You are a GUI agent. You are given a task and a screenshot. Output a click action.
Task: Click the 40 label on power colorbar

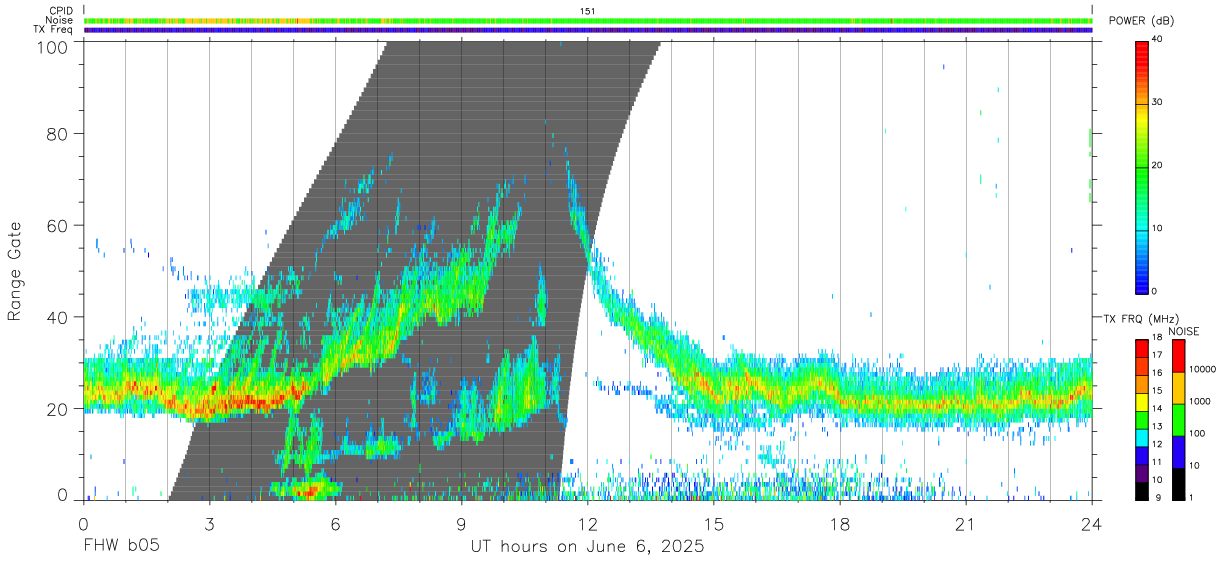(1158, 39)
